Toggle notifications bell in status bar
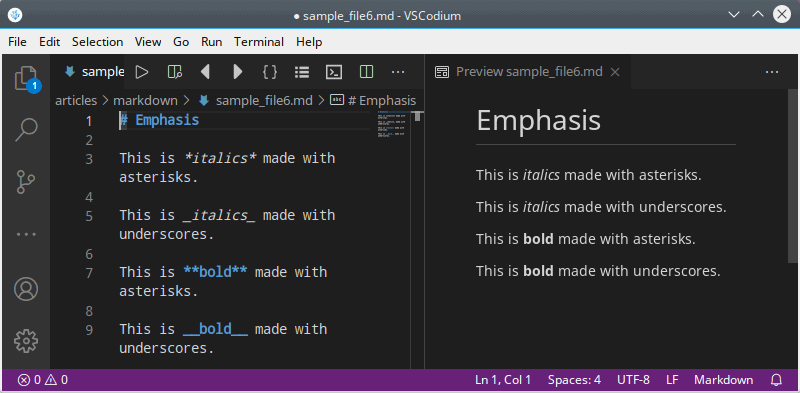Screen dimensions: 800x393 pyautogui.click(x=776, y=380)
